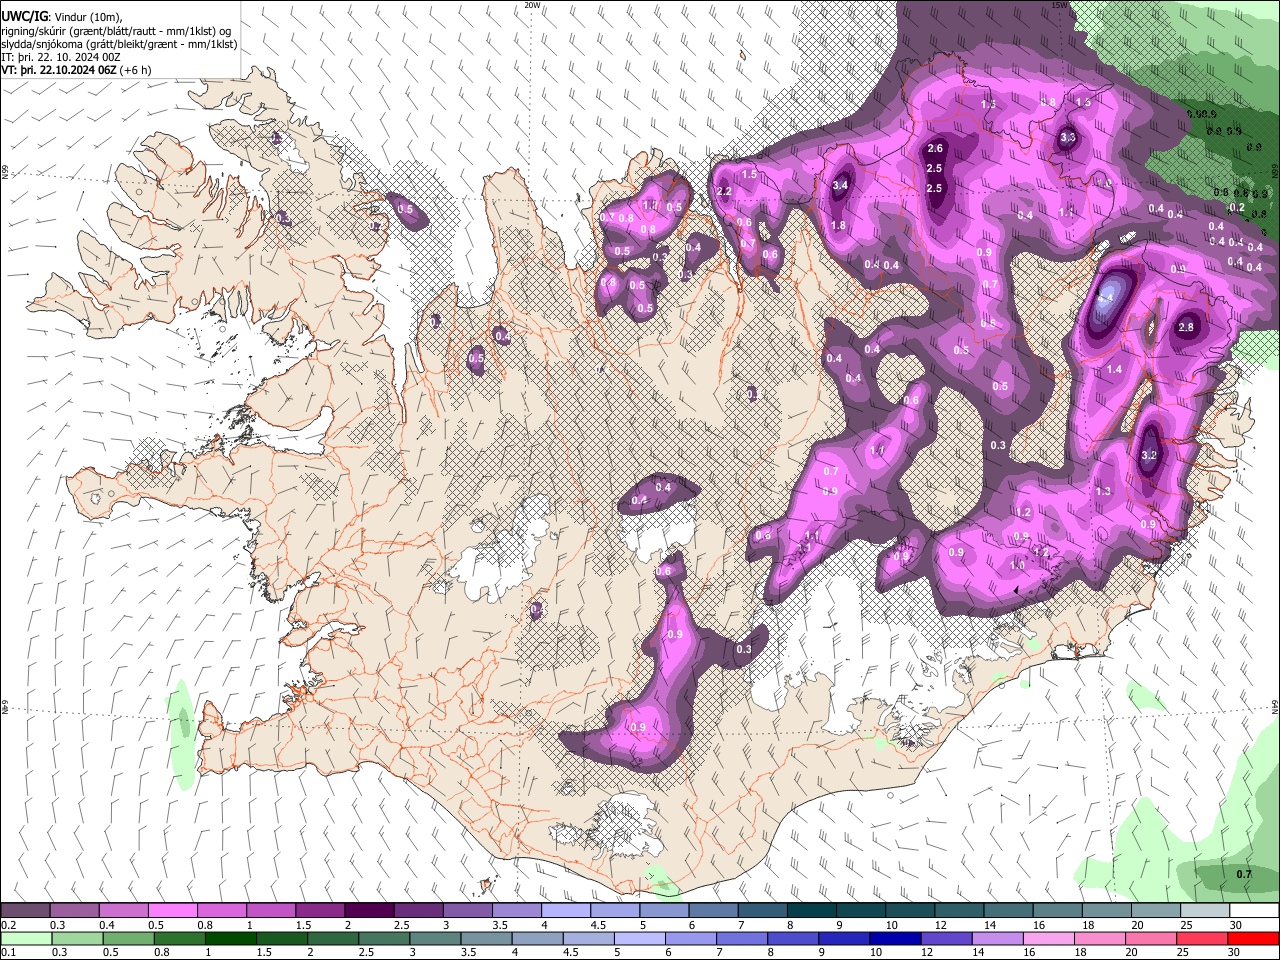Screen dimensions: 1280x960
Task: Click the 'UWC/IG: Vindur (10m),' title line
Action: pos(62,17)
